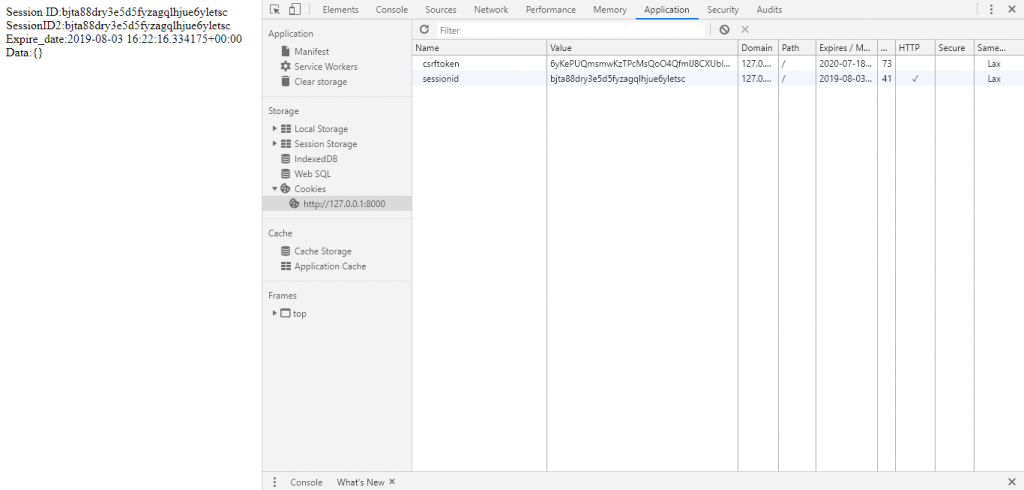Sort cookies by Domain column header
Viewport: 1024px width, 490px height.
click(758, 48)
